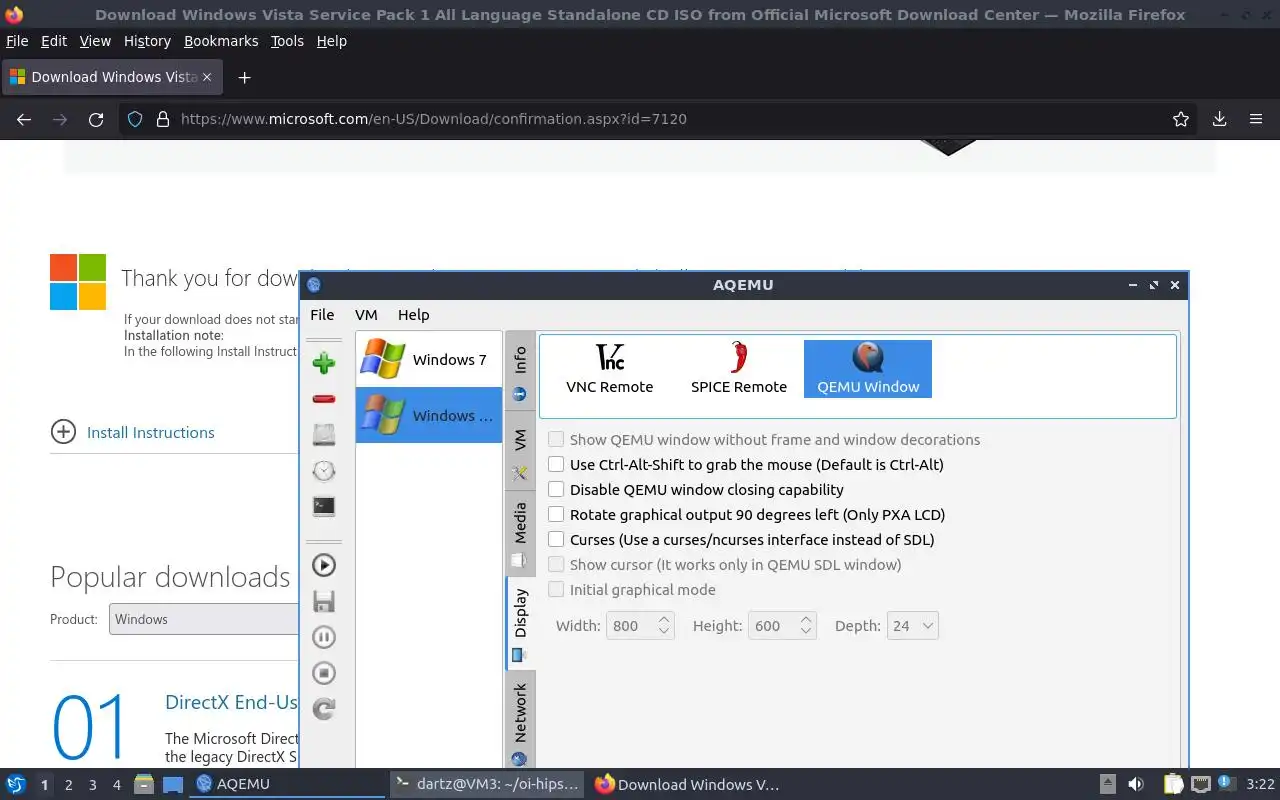1280x800 pixels.
Task: Select the second highlighted Windows VM entry
Action: [429, 415]
